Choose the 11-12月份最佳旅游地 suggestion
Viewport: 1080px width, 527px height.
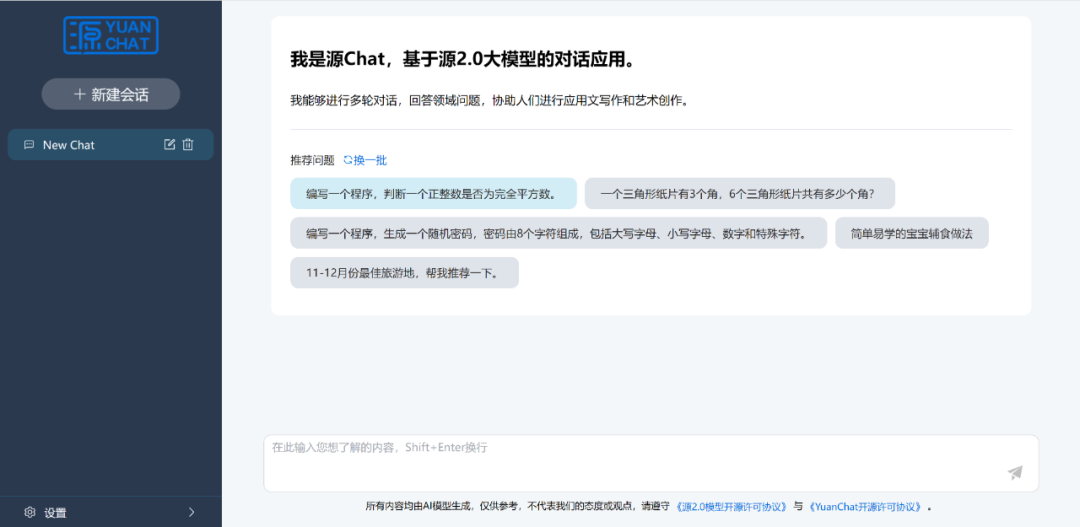click(x=404, y=273)
